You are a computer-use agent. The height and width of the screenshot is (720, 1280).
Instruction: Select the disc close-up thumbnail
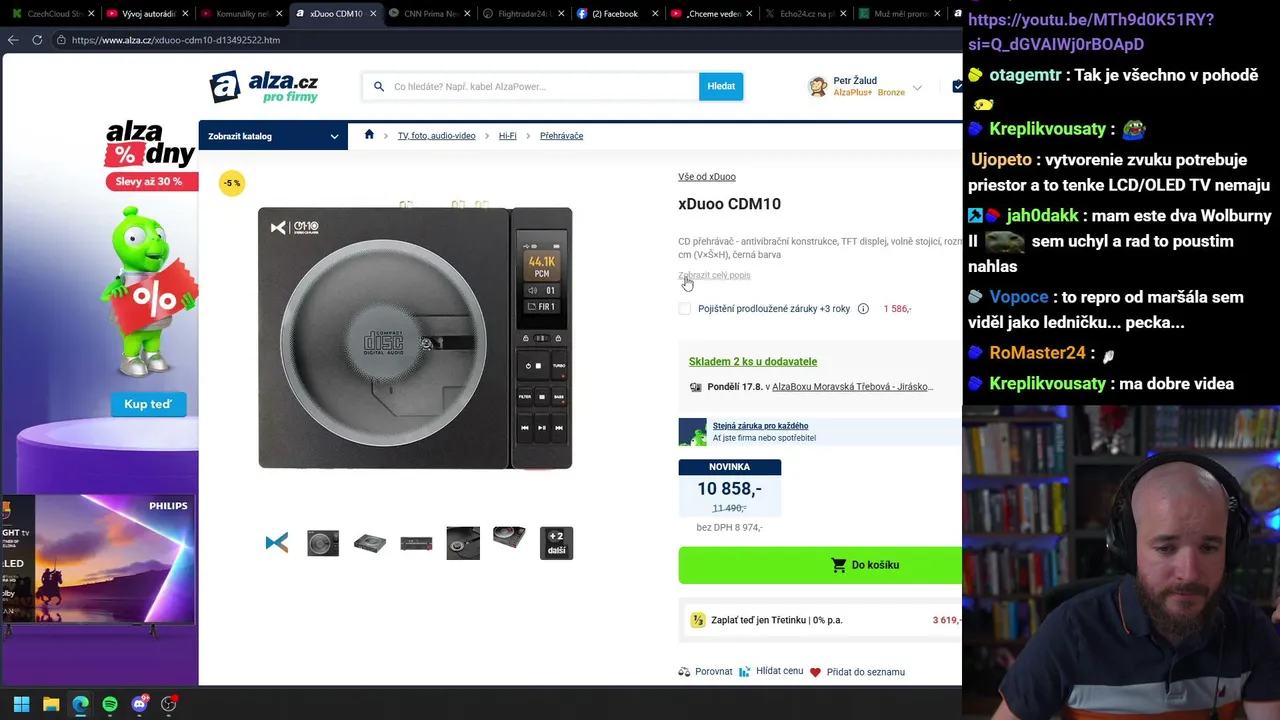463,543
